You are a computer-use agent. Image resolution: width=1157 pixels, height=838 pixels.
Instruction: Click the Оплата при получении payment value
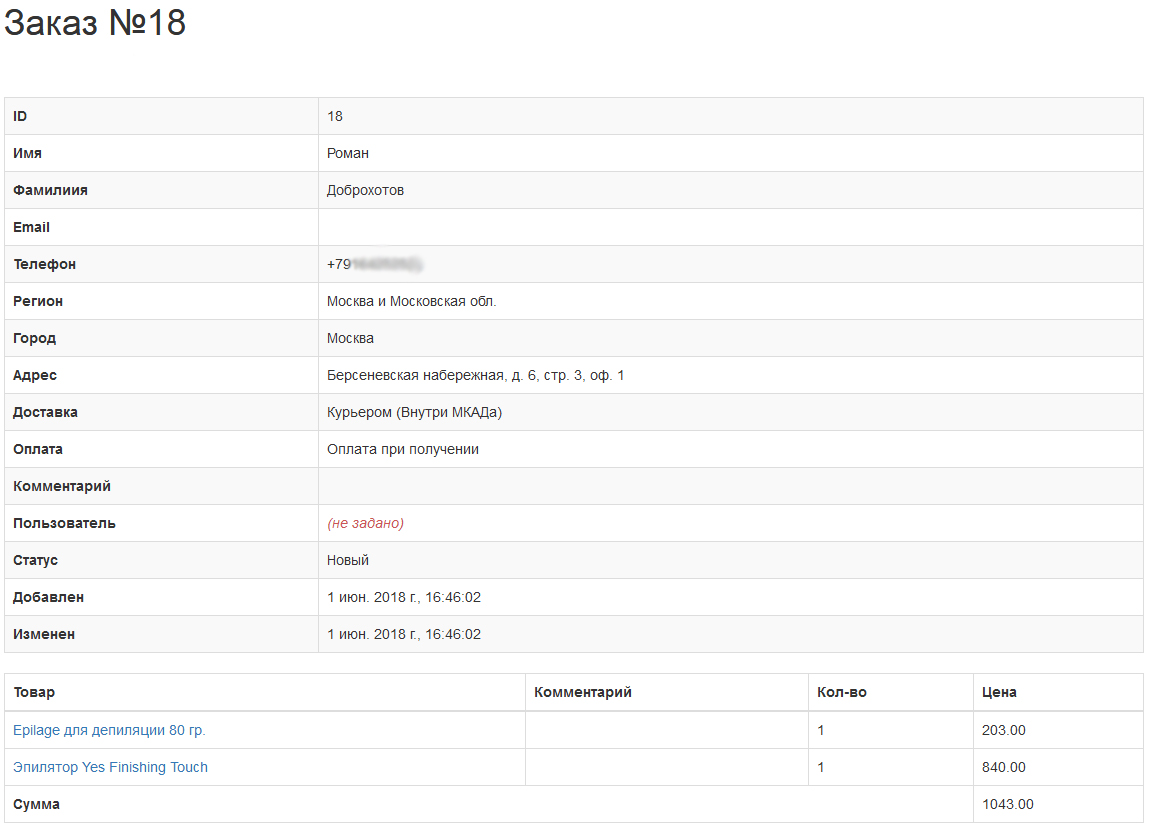click(x=402, y=449)
